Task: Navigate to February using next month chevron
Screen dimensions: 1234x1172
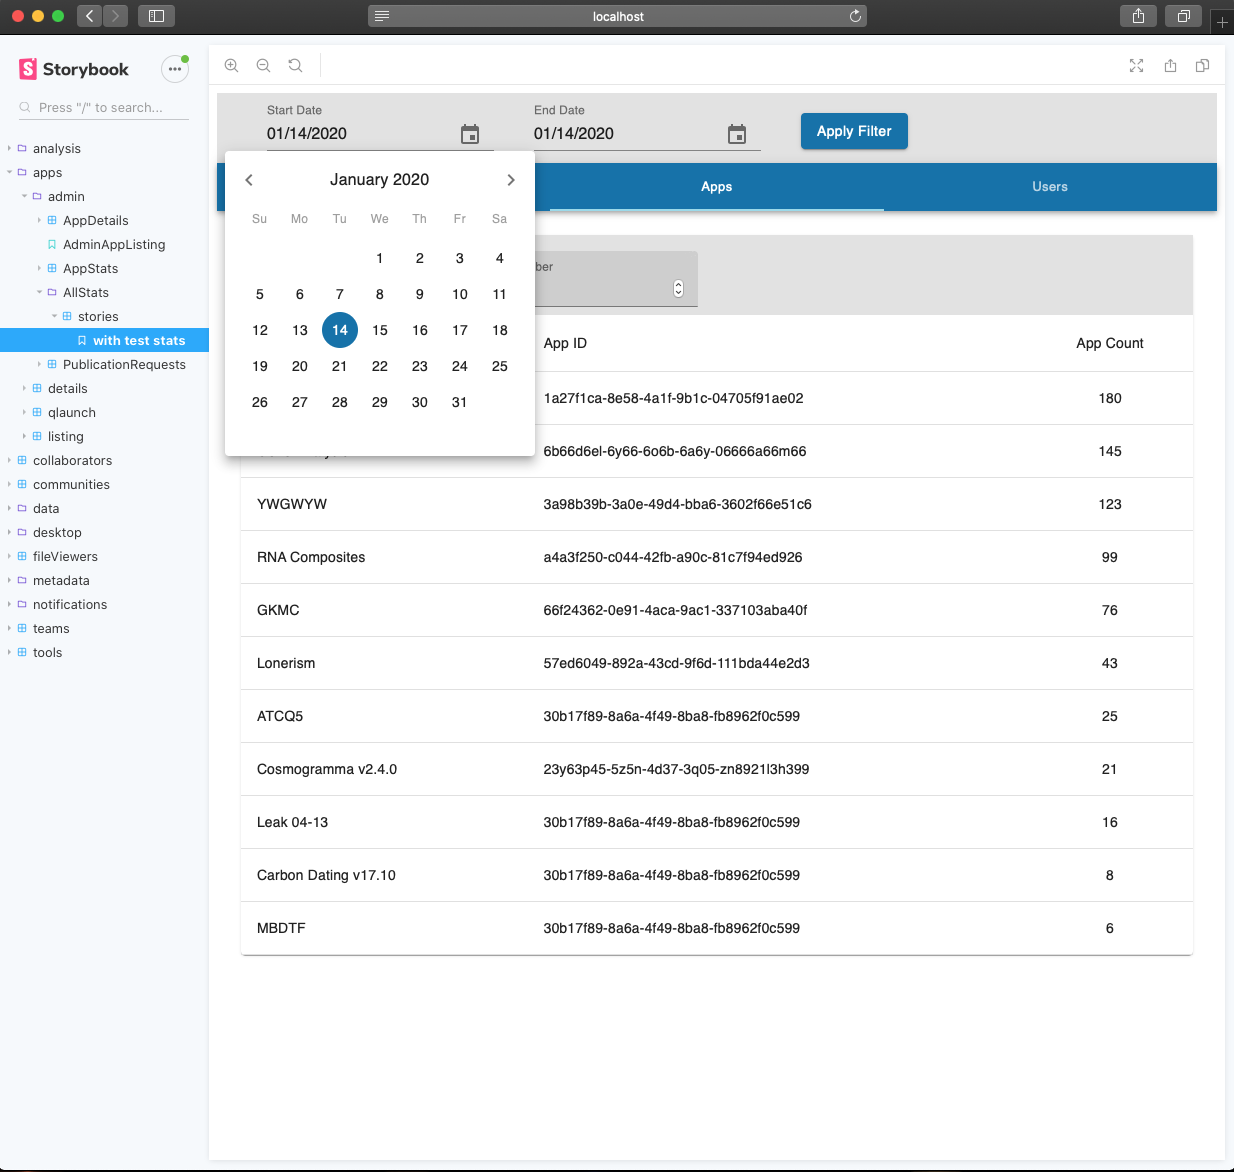Action: point(511,179)
